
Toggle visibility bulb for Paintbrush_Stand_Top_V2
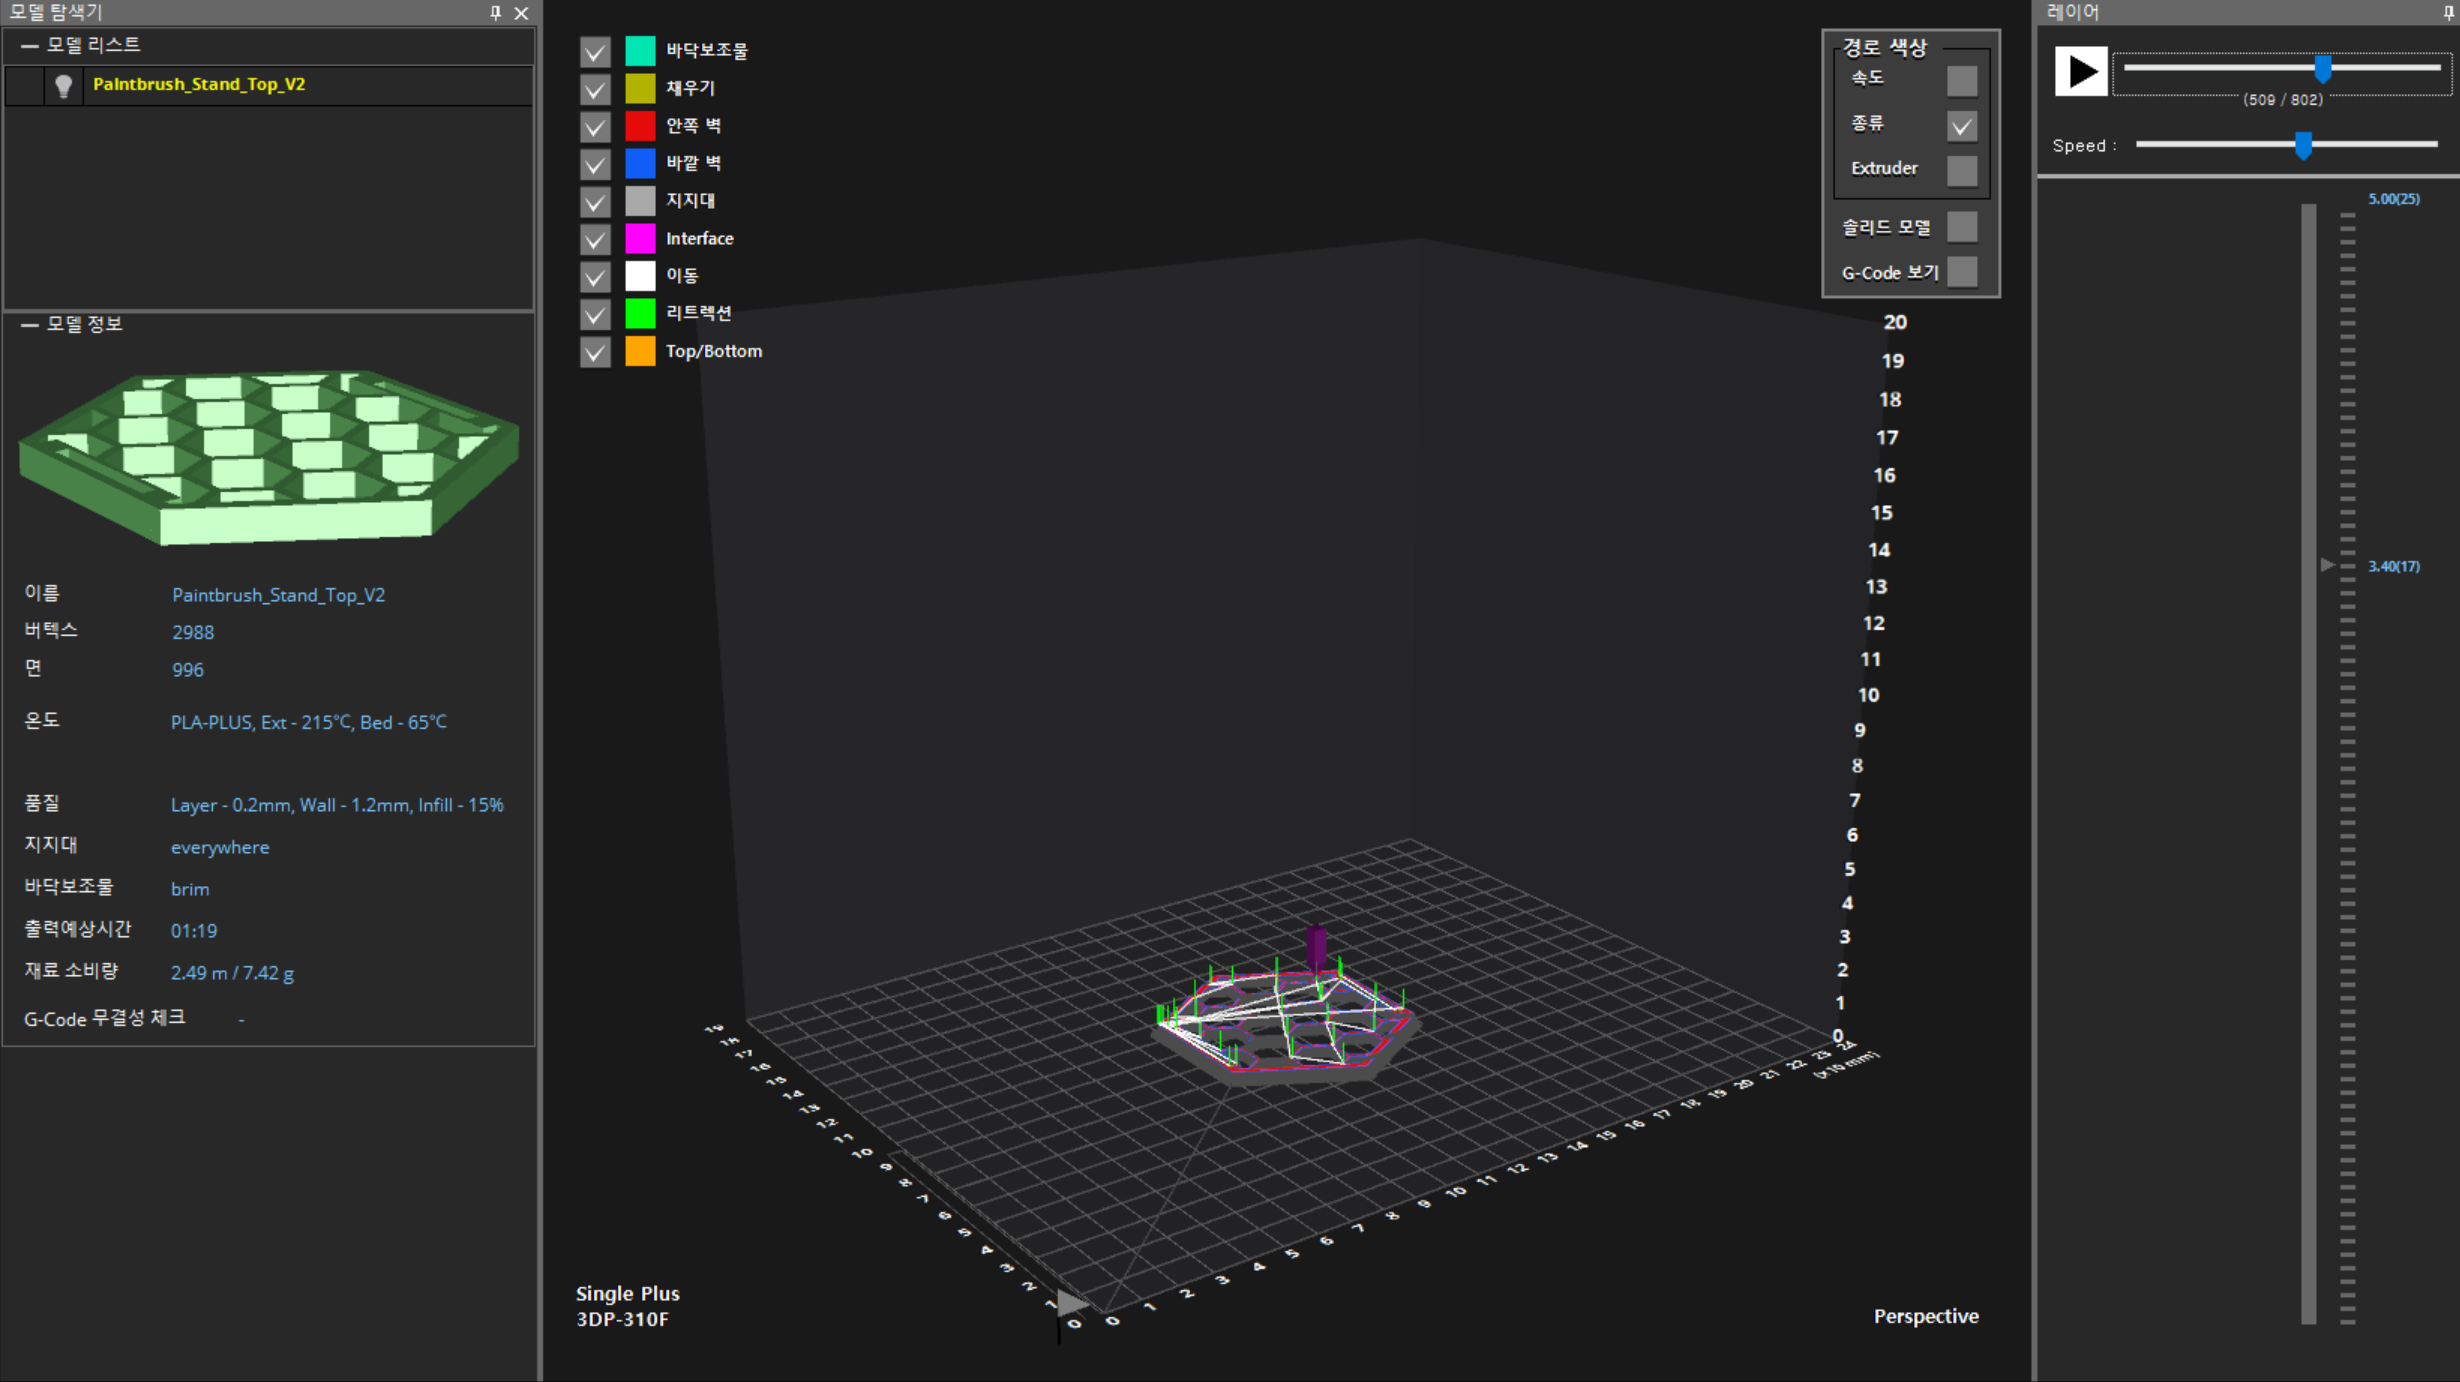click(64, 85)
